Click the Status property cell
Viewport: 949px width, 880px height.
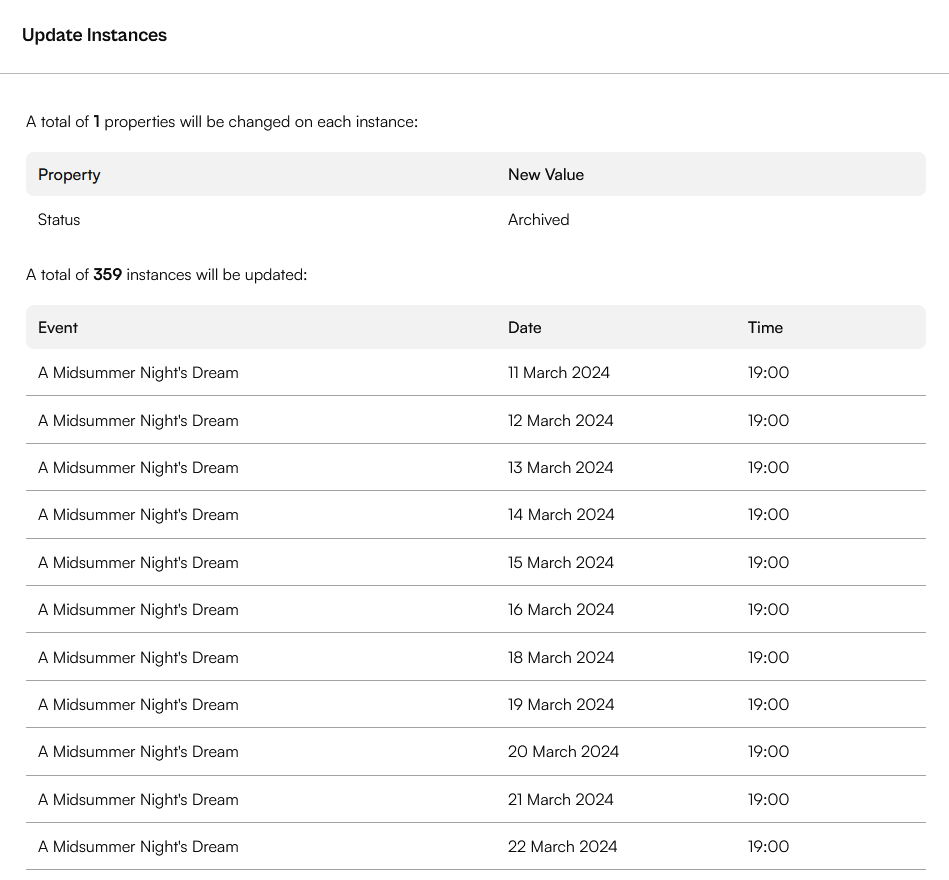pyautogui.click(x=59, y=220)
